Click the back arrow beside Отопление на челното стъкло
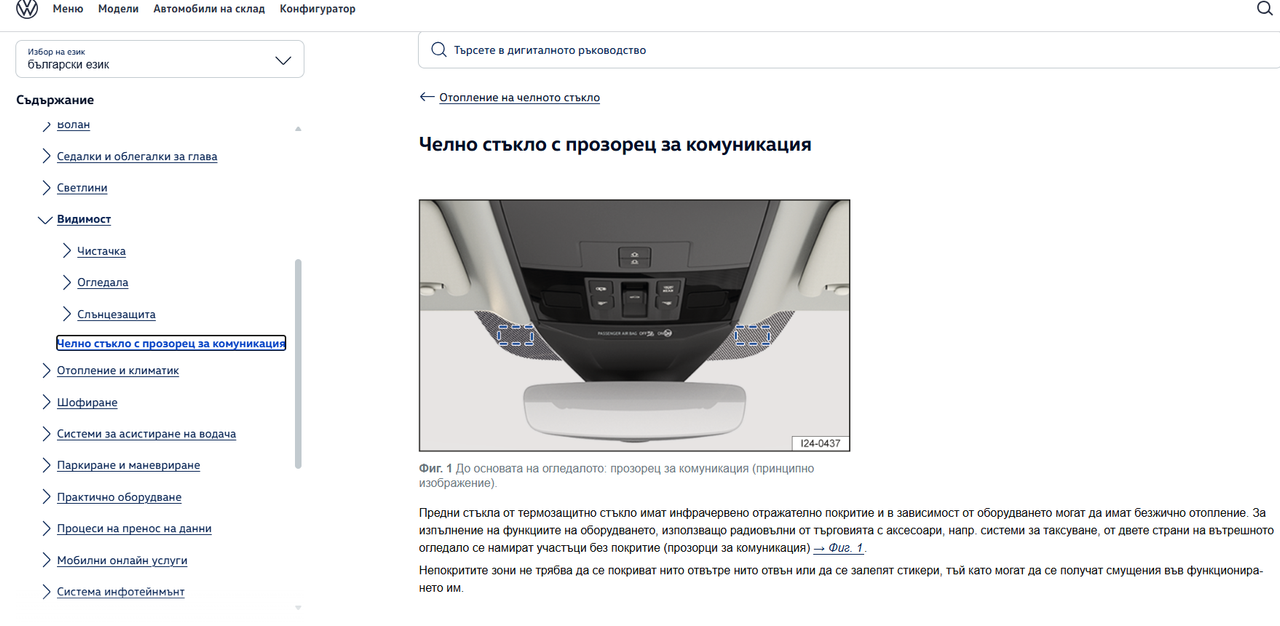Image resolution: width=1280 pixels, height=626 pixels. pyautogui.click(x=427, y=97)
